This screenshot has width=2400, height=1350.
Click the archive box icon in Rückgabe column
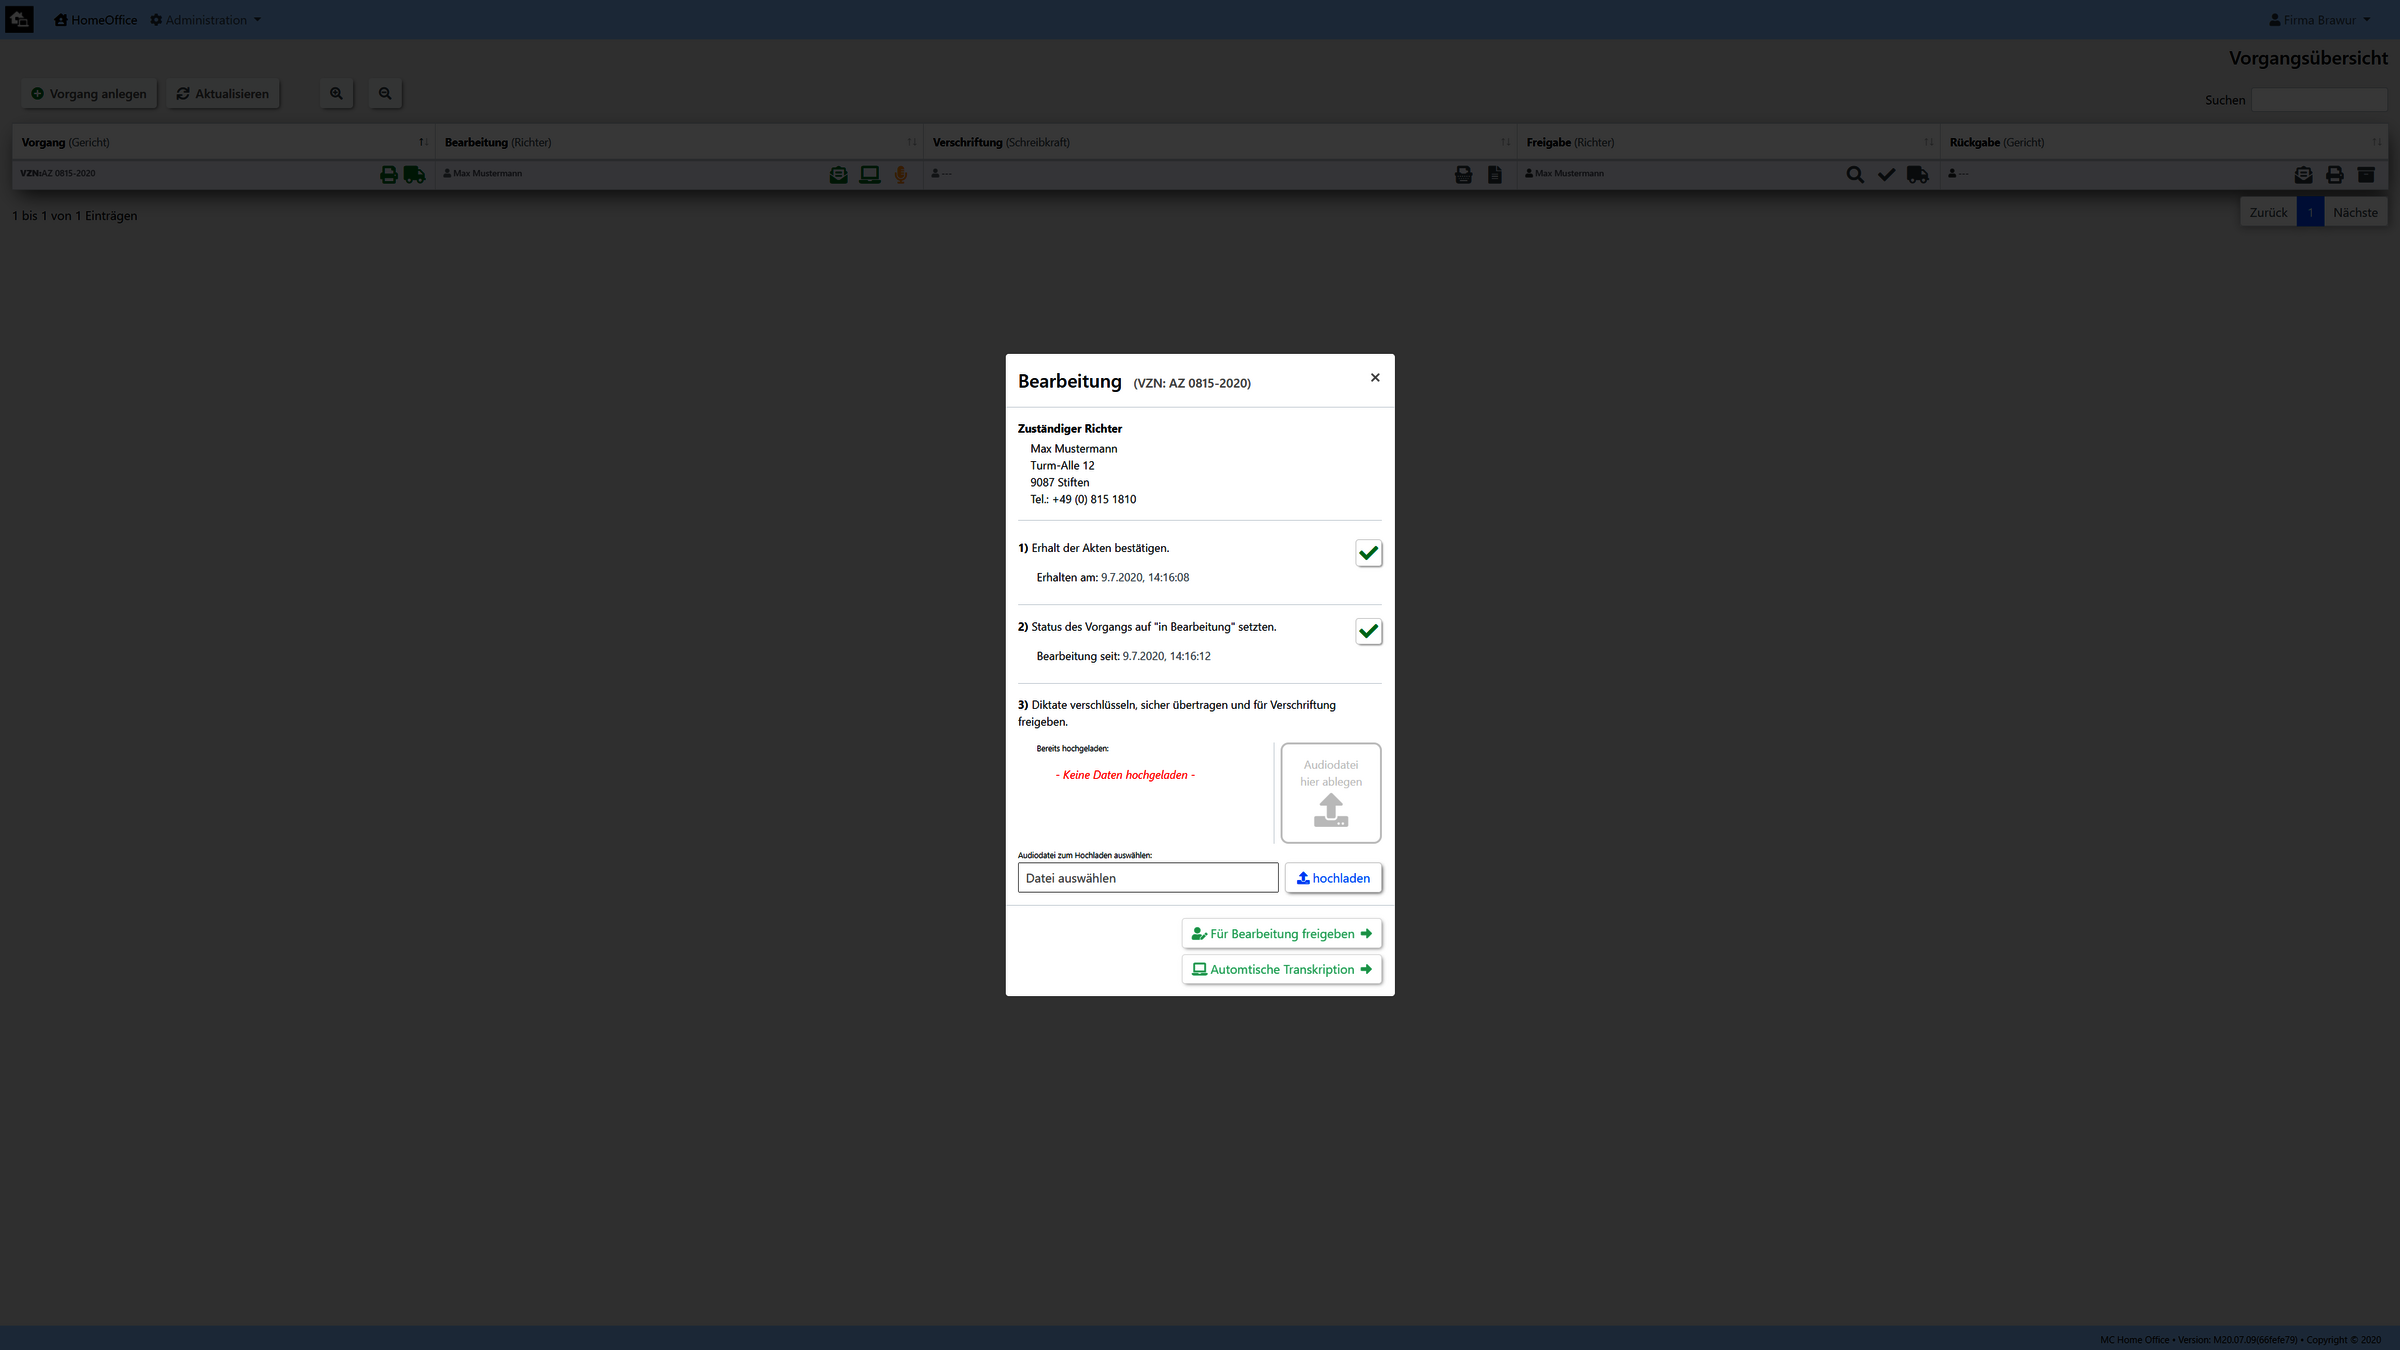tap(2366, 175)
